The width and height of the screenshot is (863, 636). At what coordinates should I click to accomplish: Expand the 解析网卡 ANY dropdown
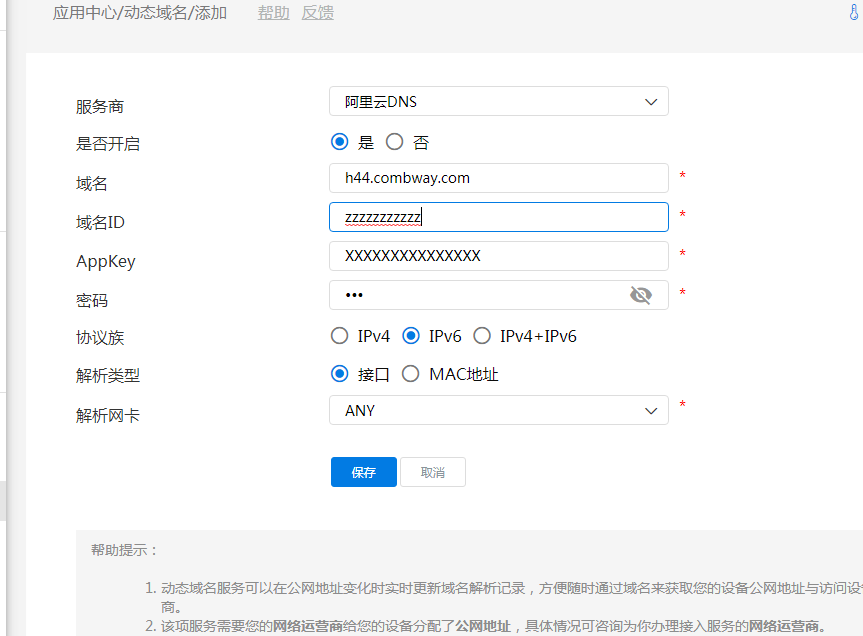pyautogui.click(x=498, y=411)
